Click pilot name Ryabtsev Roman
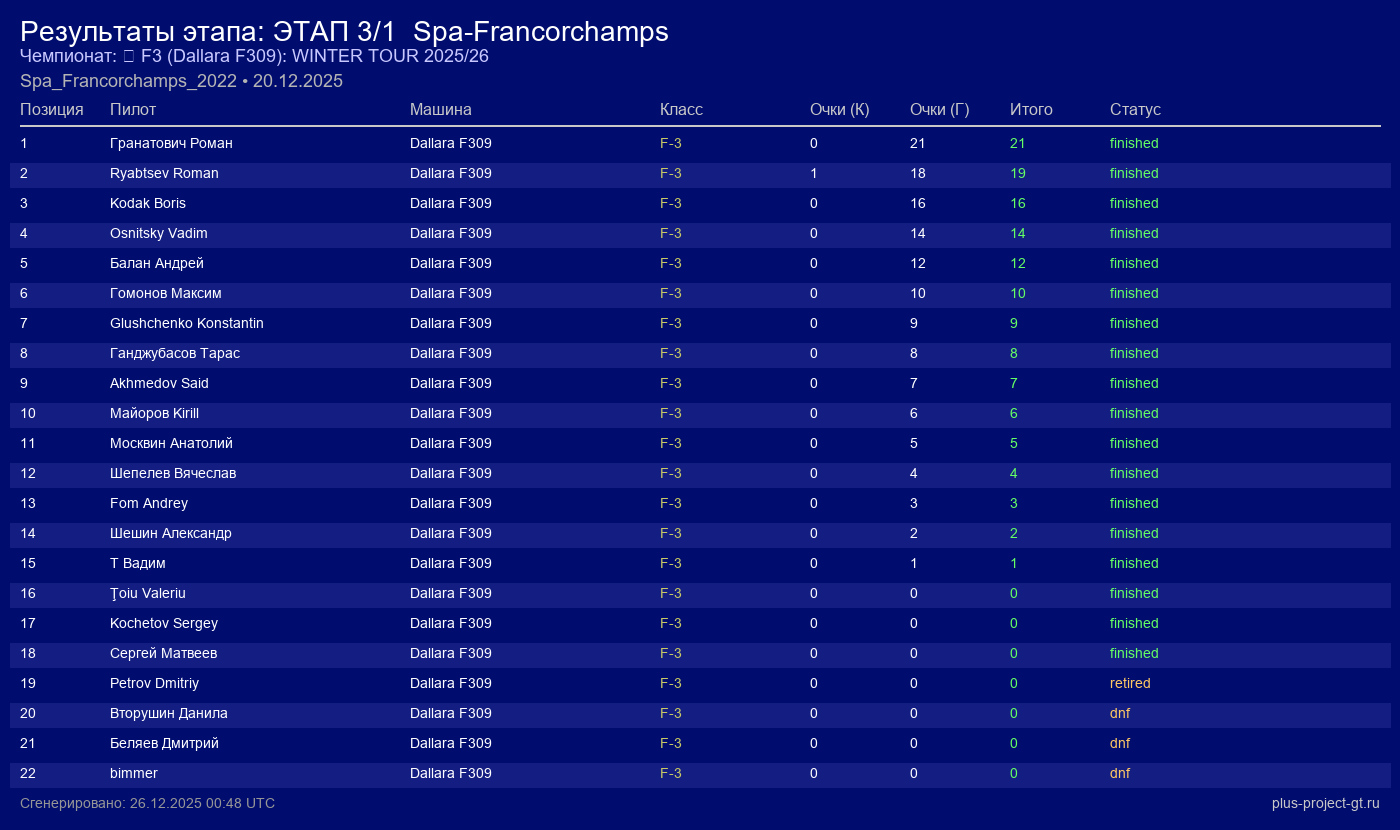Image resolution: width=1400 pixels, height=830 pixels. pos(164,173)
